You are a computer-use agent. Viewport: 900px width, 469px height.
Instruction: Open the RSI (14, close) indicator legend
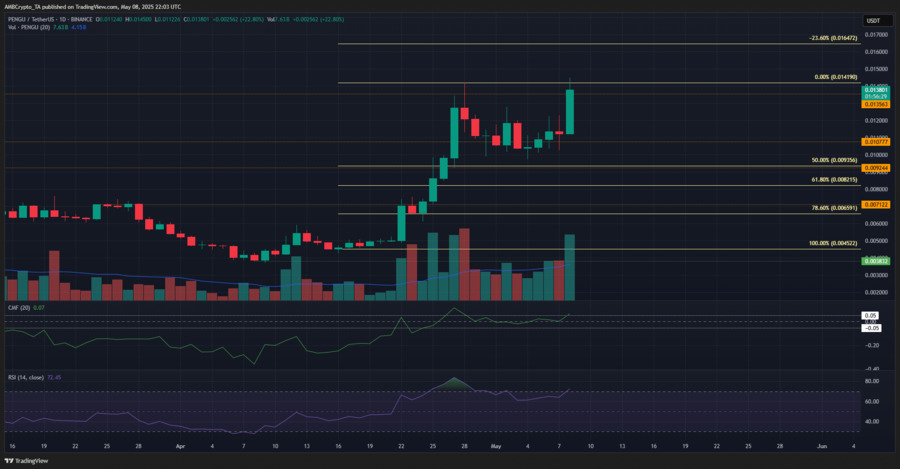point(26,378)
